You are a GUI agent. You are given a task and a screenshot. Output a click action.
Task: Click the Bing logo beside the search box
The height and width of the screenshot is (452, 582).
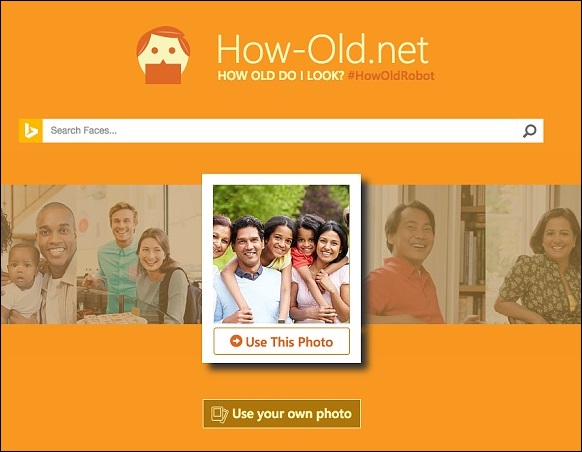[x=30, y=131]
